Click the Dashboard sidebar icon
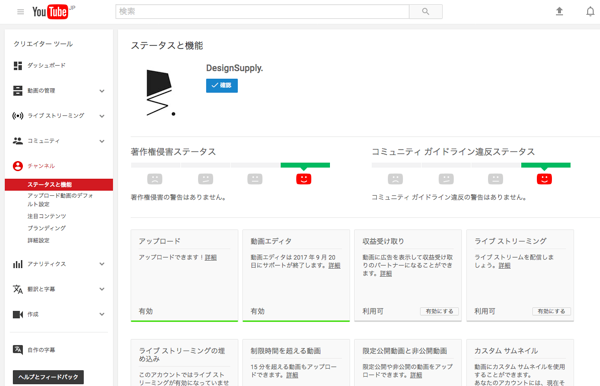Viewport: 600px width, 386px height. pyautogui.click(x=18, y=66)
